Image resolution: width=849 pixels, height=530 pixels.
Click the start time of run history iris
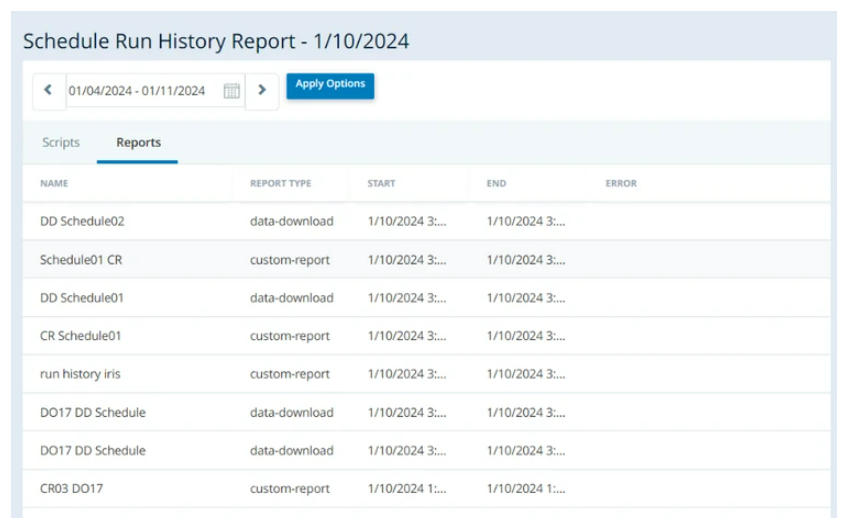tap(407, 374)
